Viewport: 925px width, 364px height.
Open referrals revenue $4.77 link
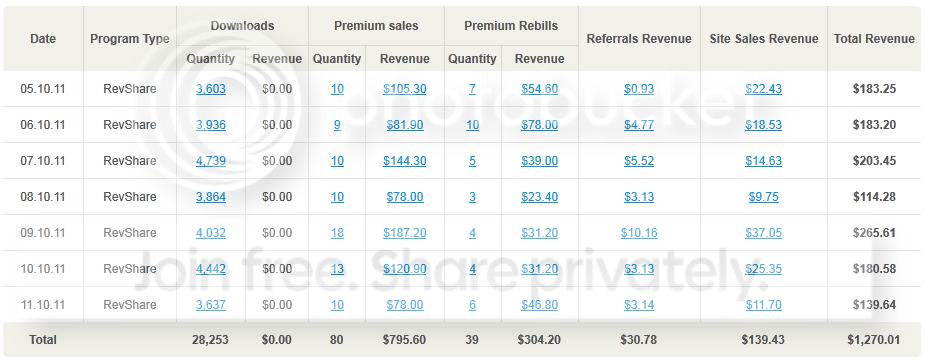point(639,125)
